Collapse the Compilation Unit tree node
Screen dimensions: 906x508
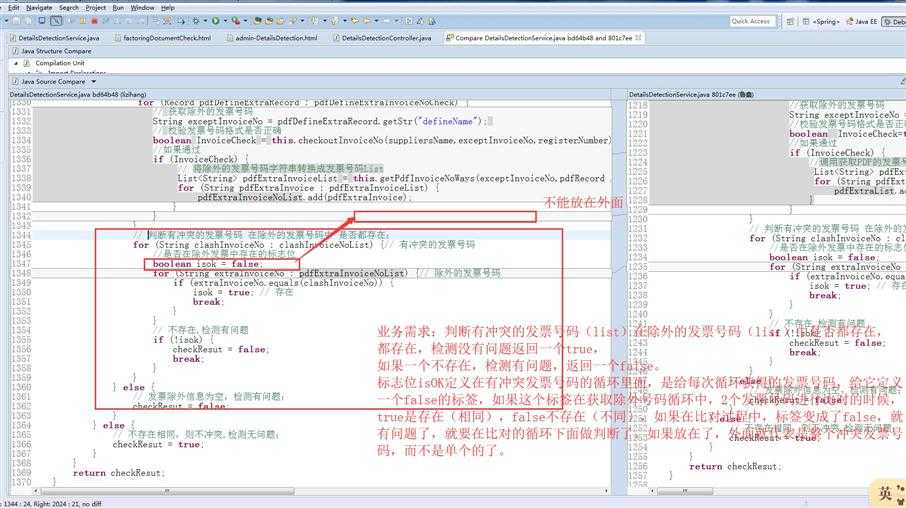(16, 63)
